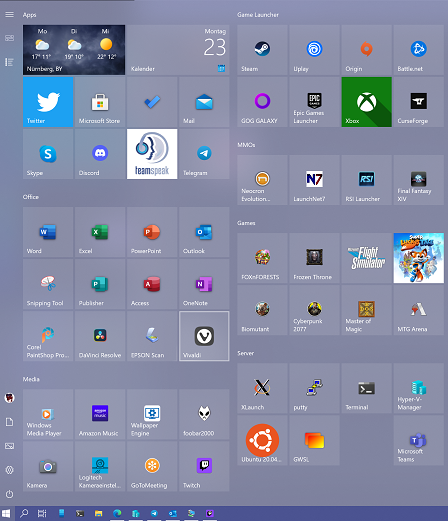Launch Biomutant tile
The width and height of the screenshot is (448, 521).
[x=262, y=310]
